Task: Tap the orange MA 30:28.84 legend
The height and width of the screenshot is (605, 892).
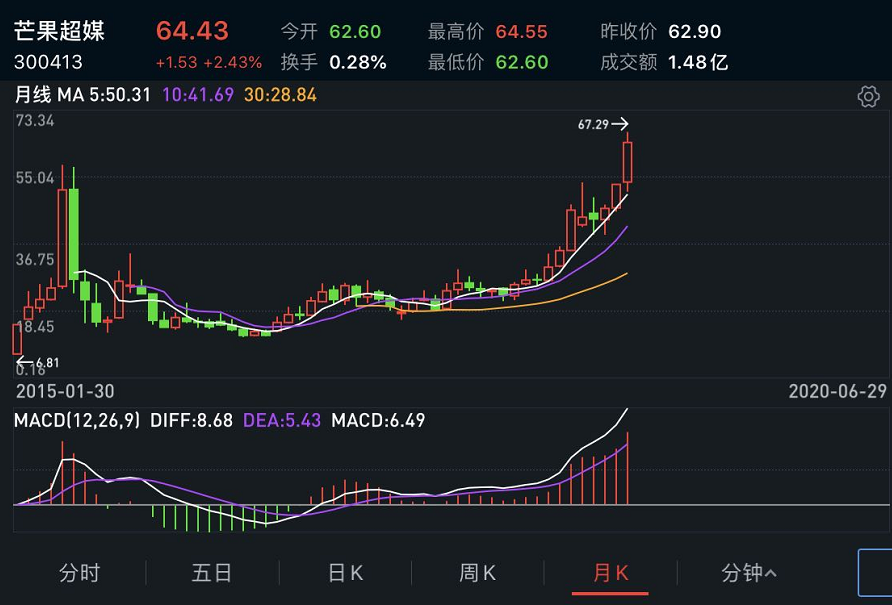Action: click(280, 94)
